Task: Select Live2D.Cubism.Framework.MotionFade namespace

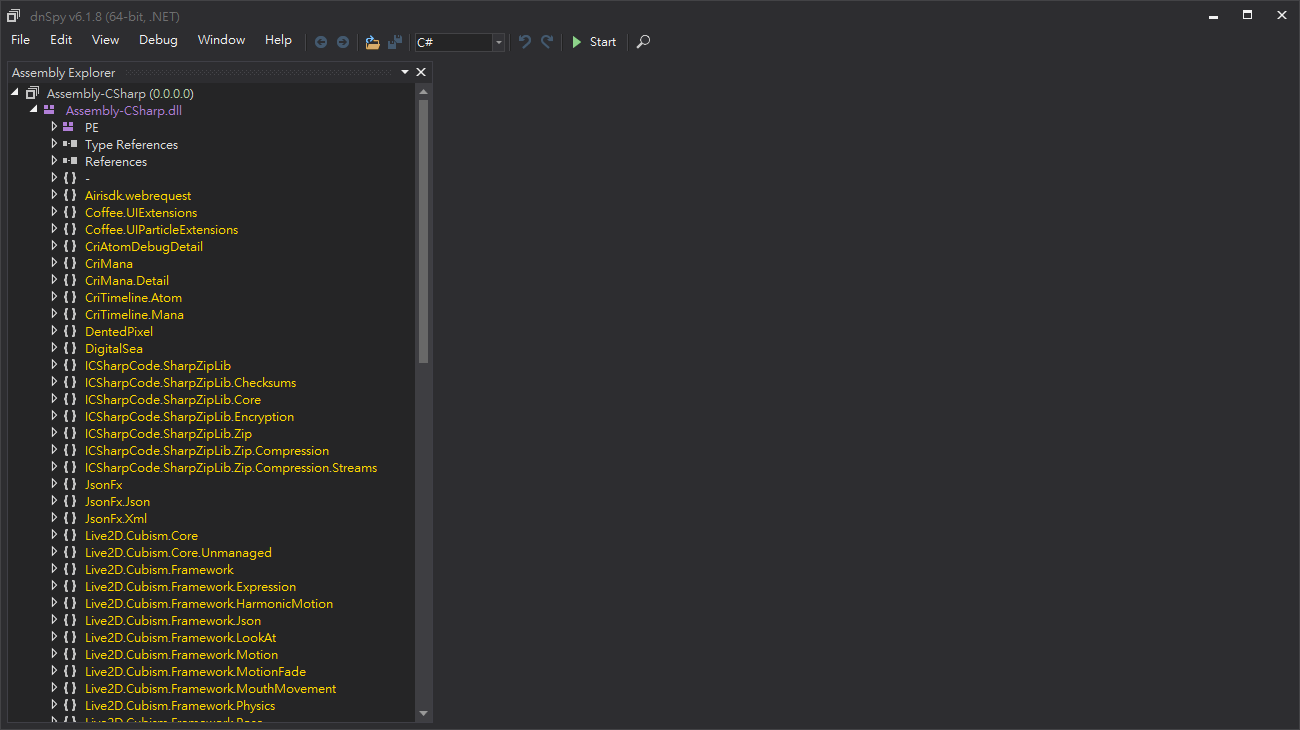Action: [x=195, y=671]
